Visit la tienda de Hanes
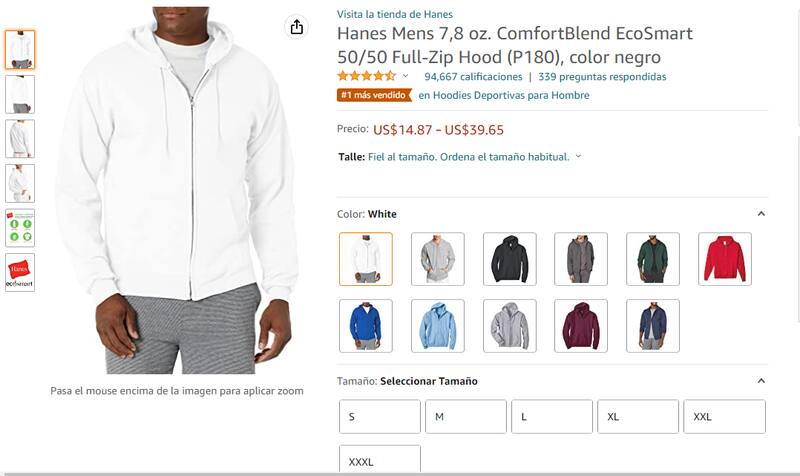Image resolution: width=800 pixels, height=476 pixels. tap(394, 14)
